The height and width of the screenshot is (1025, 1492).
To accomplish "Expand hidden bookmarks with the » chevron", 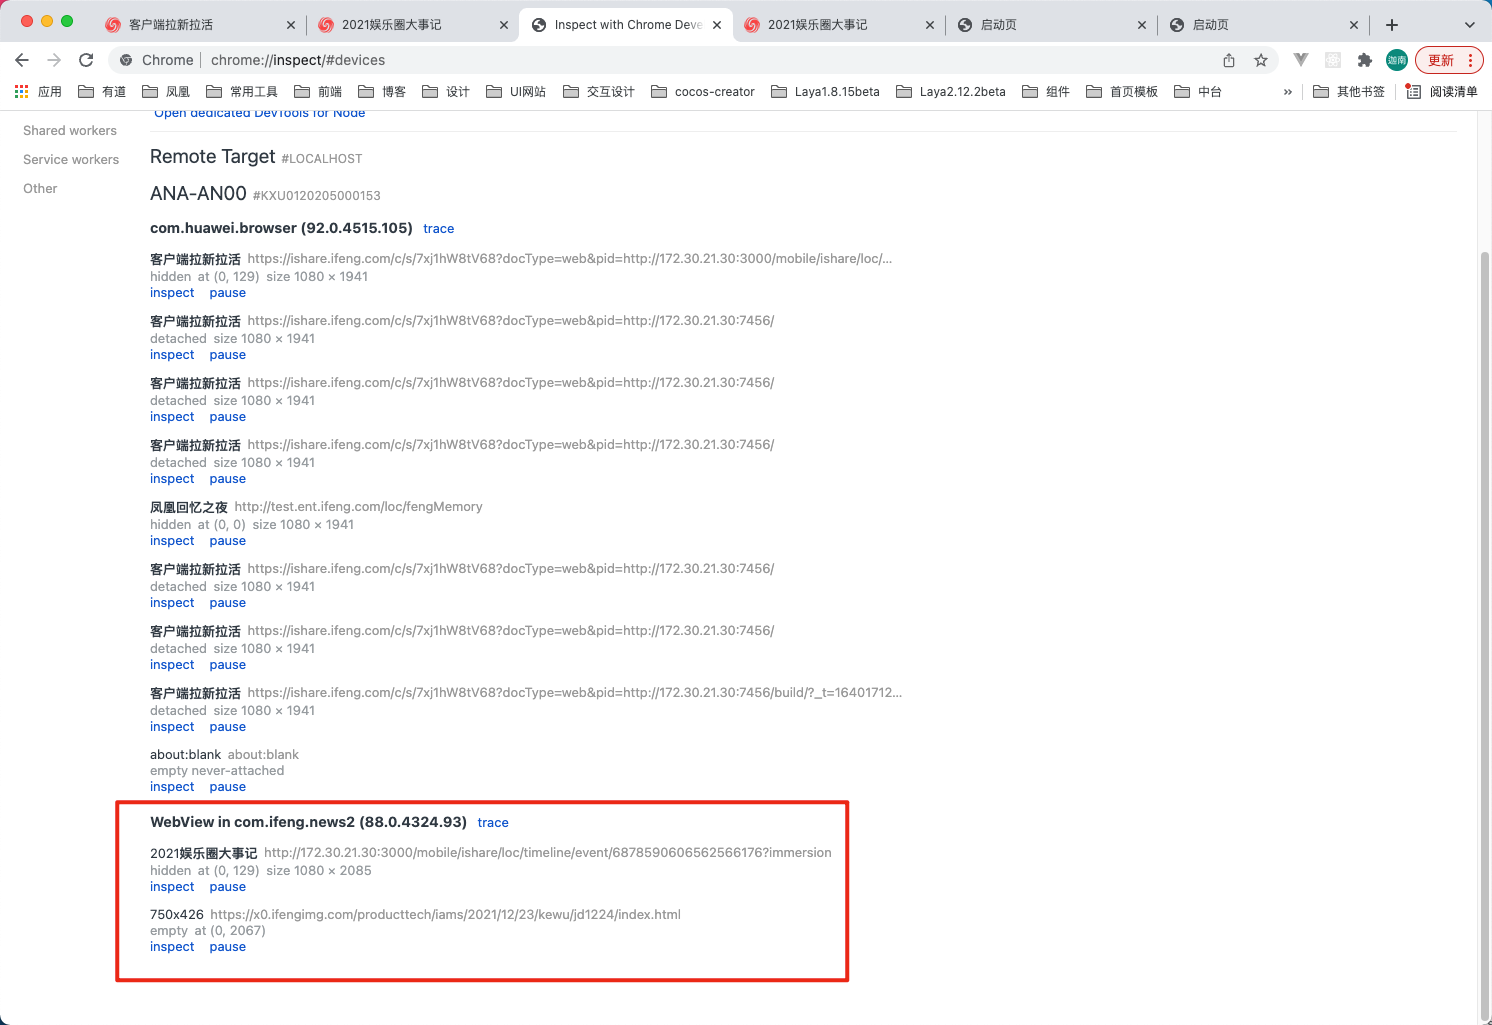I will click(1288, 91).
